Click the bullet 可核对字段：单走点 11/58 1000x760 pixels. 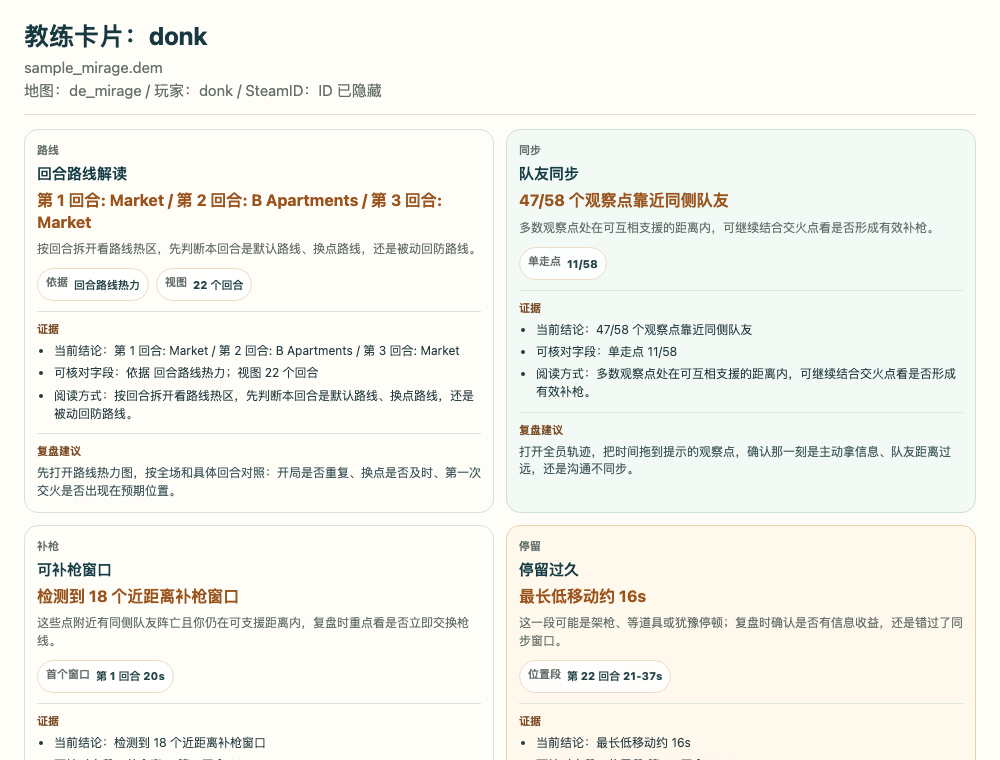click(x=607, y=351)
